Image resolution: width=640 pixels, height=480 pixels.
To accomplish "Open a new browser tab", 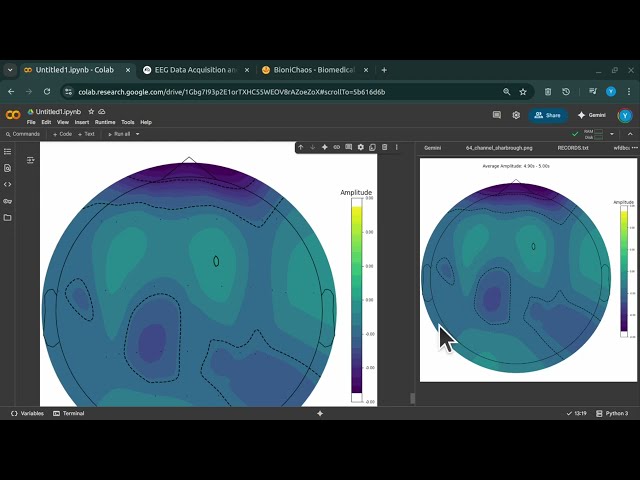I will [384, 70].
